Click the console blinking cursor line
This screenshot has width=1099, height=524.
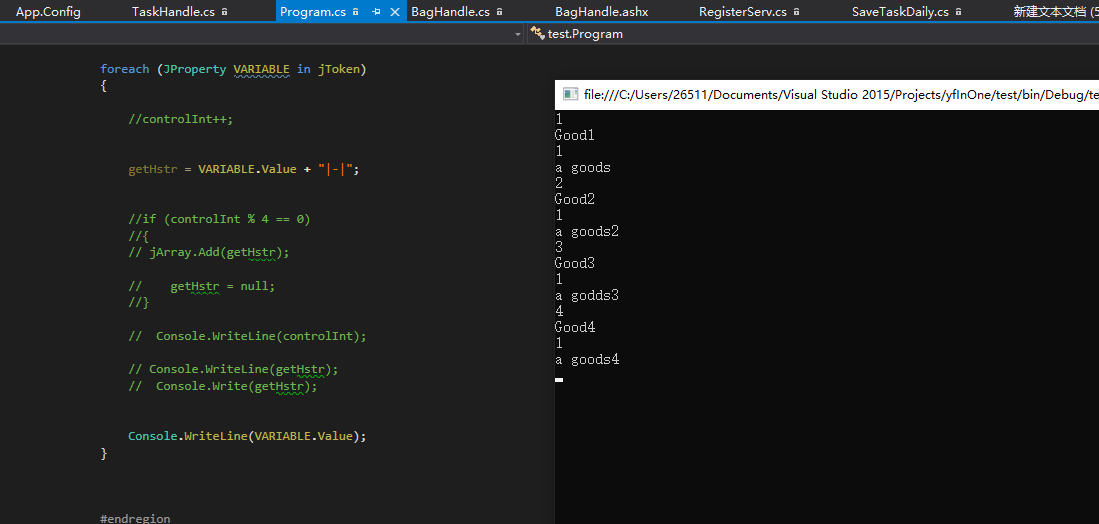559,379
